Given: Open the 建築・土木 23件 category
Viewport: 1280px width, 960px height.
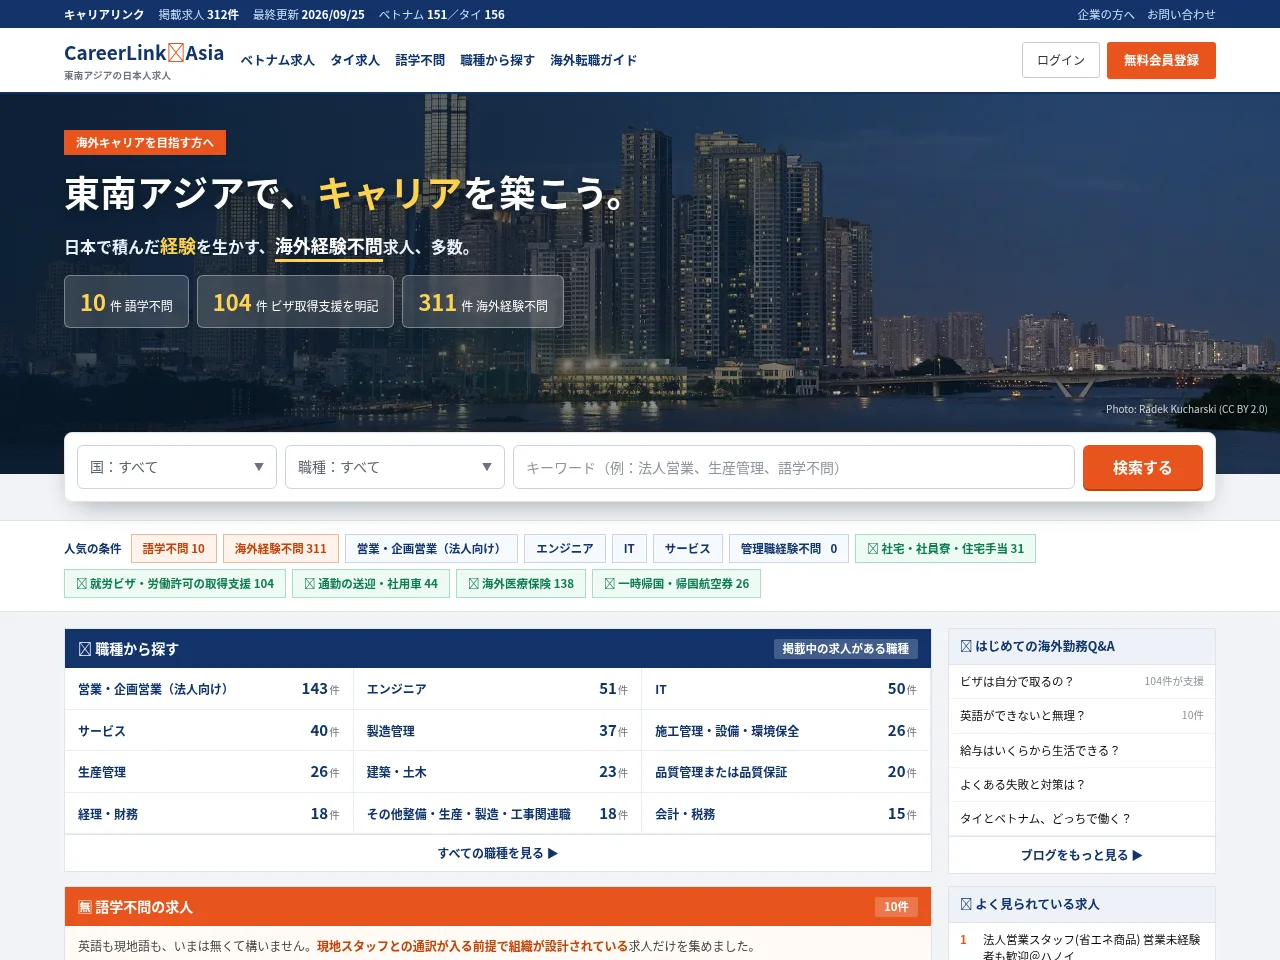Looking at the screenshot, I should pos(497,772).
